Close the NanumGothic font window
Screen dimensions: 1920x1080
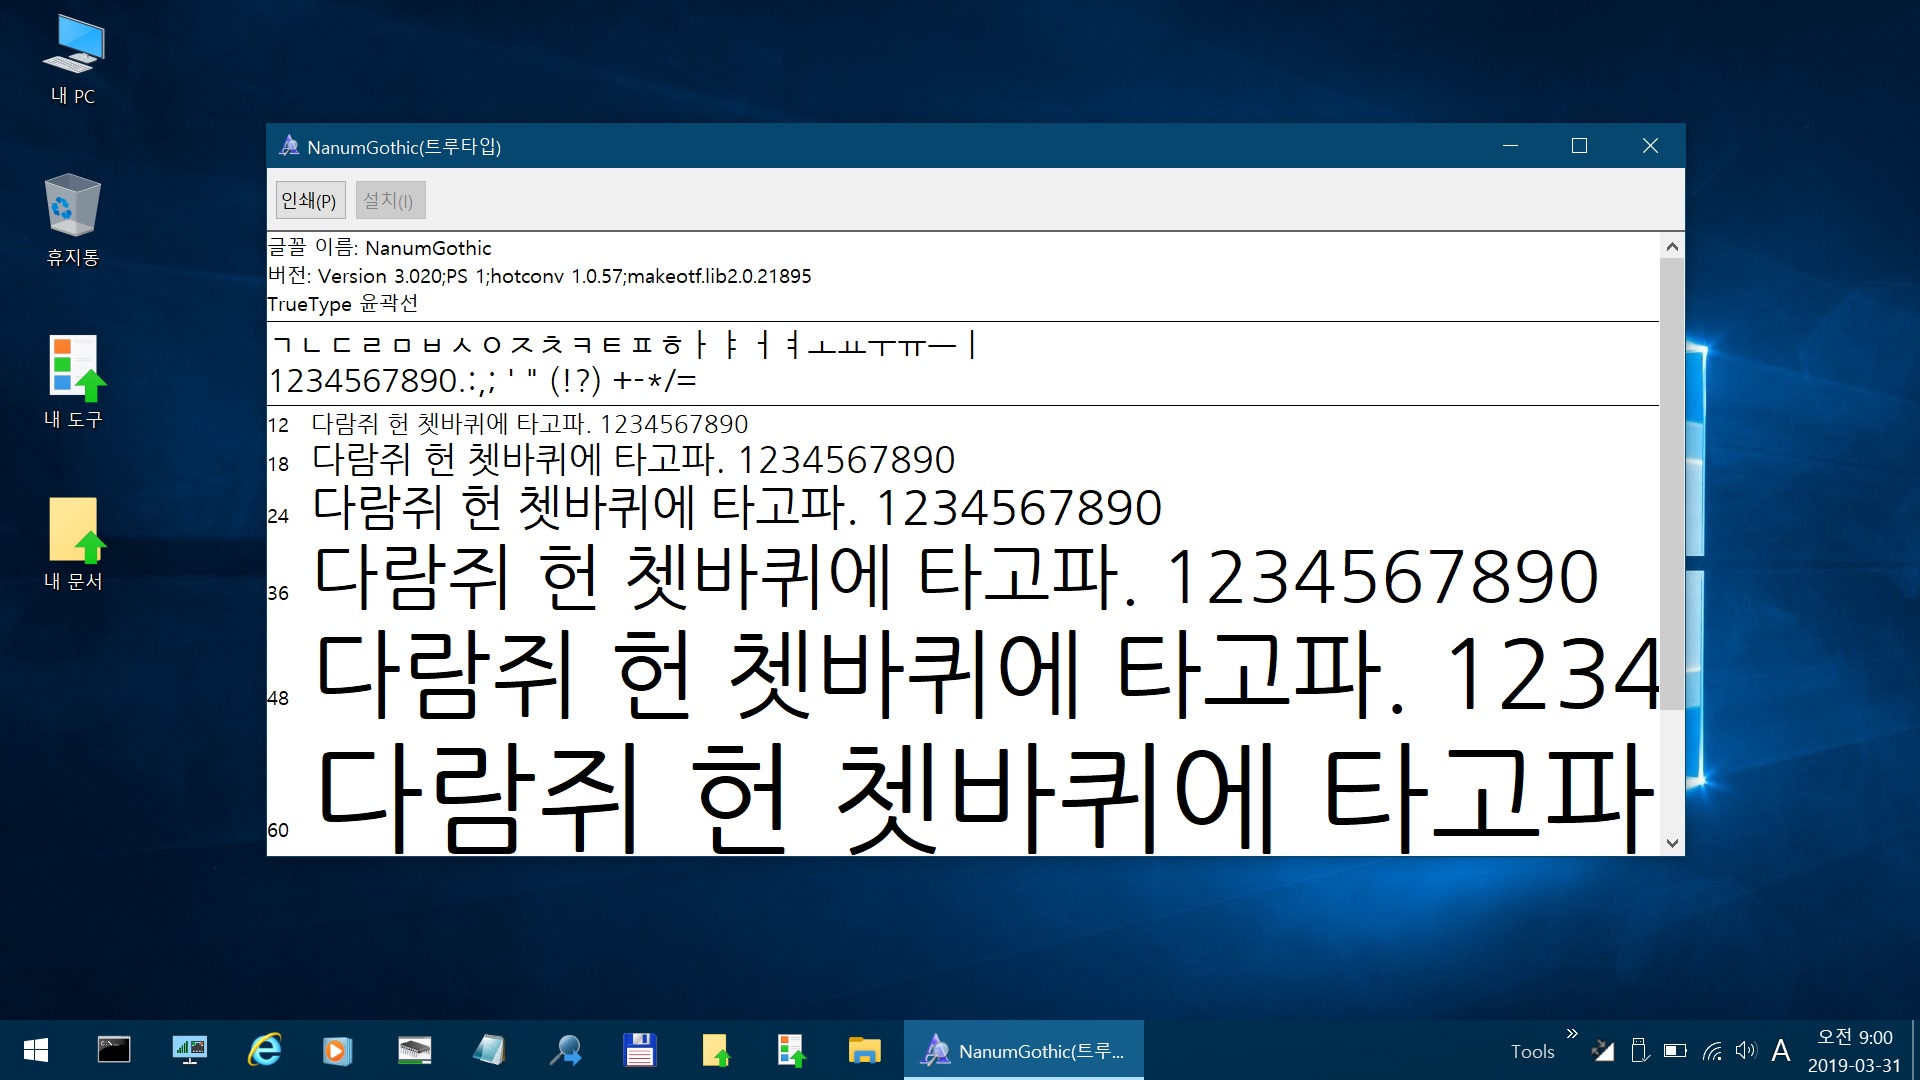pos(1650,146)
